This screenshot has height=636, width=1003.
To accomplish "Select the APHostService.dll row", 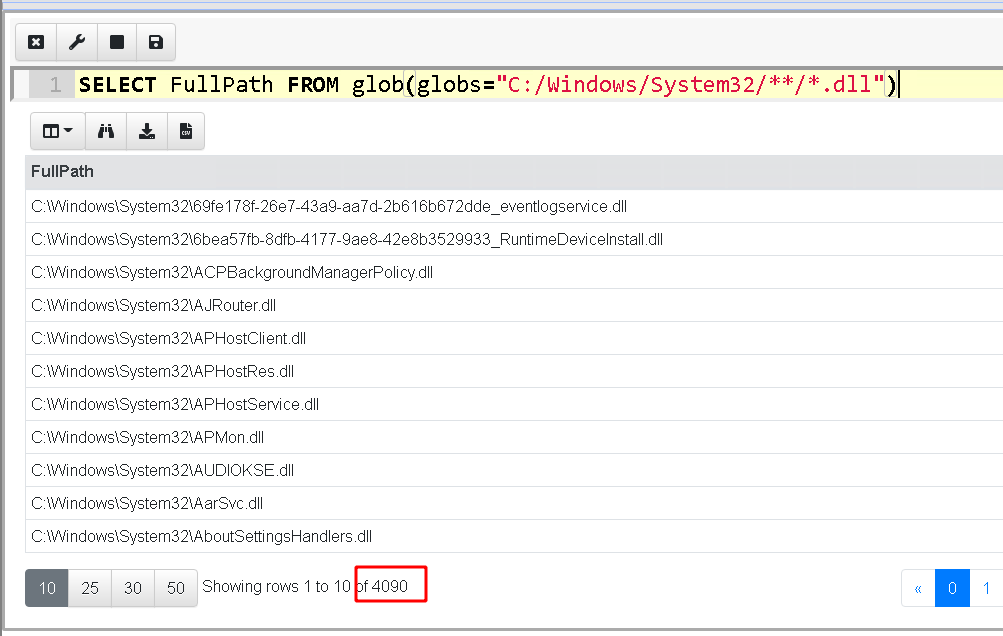I will [175, 404].
